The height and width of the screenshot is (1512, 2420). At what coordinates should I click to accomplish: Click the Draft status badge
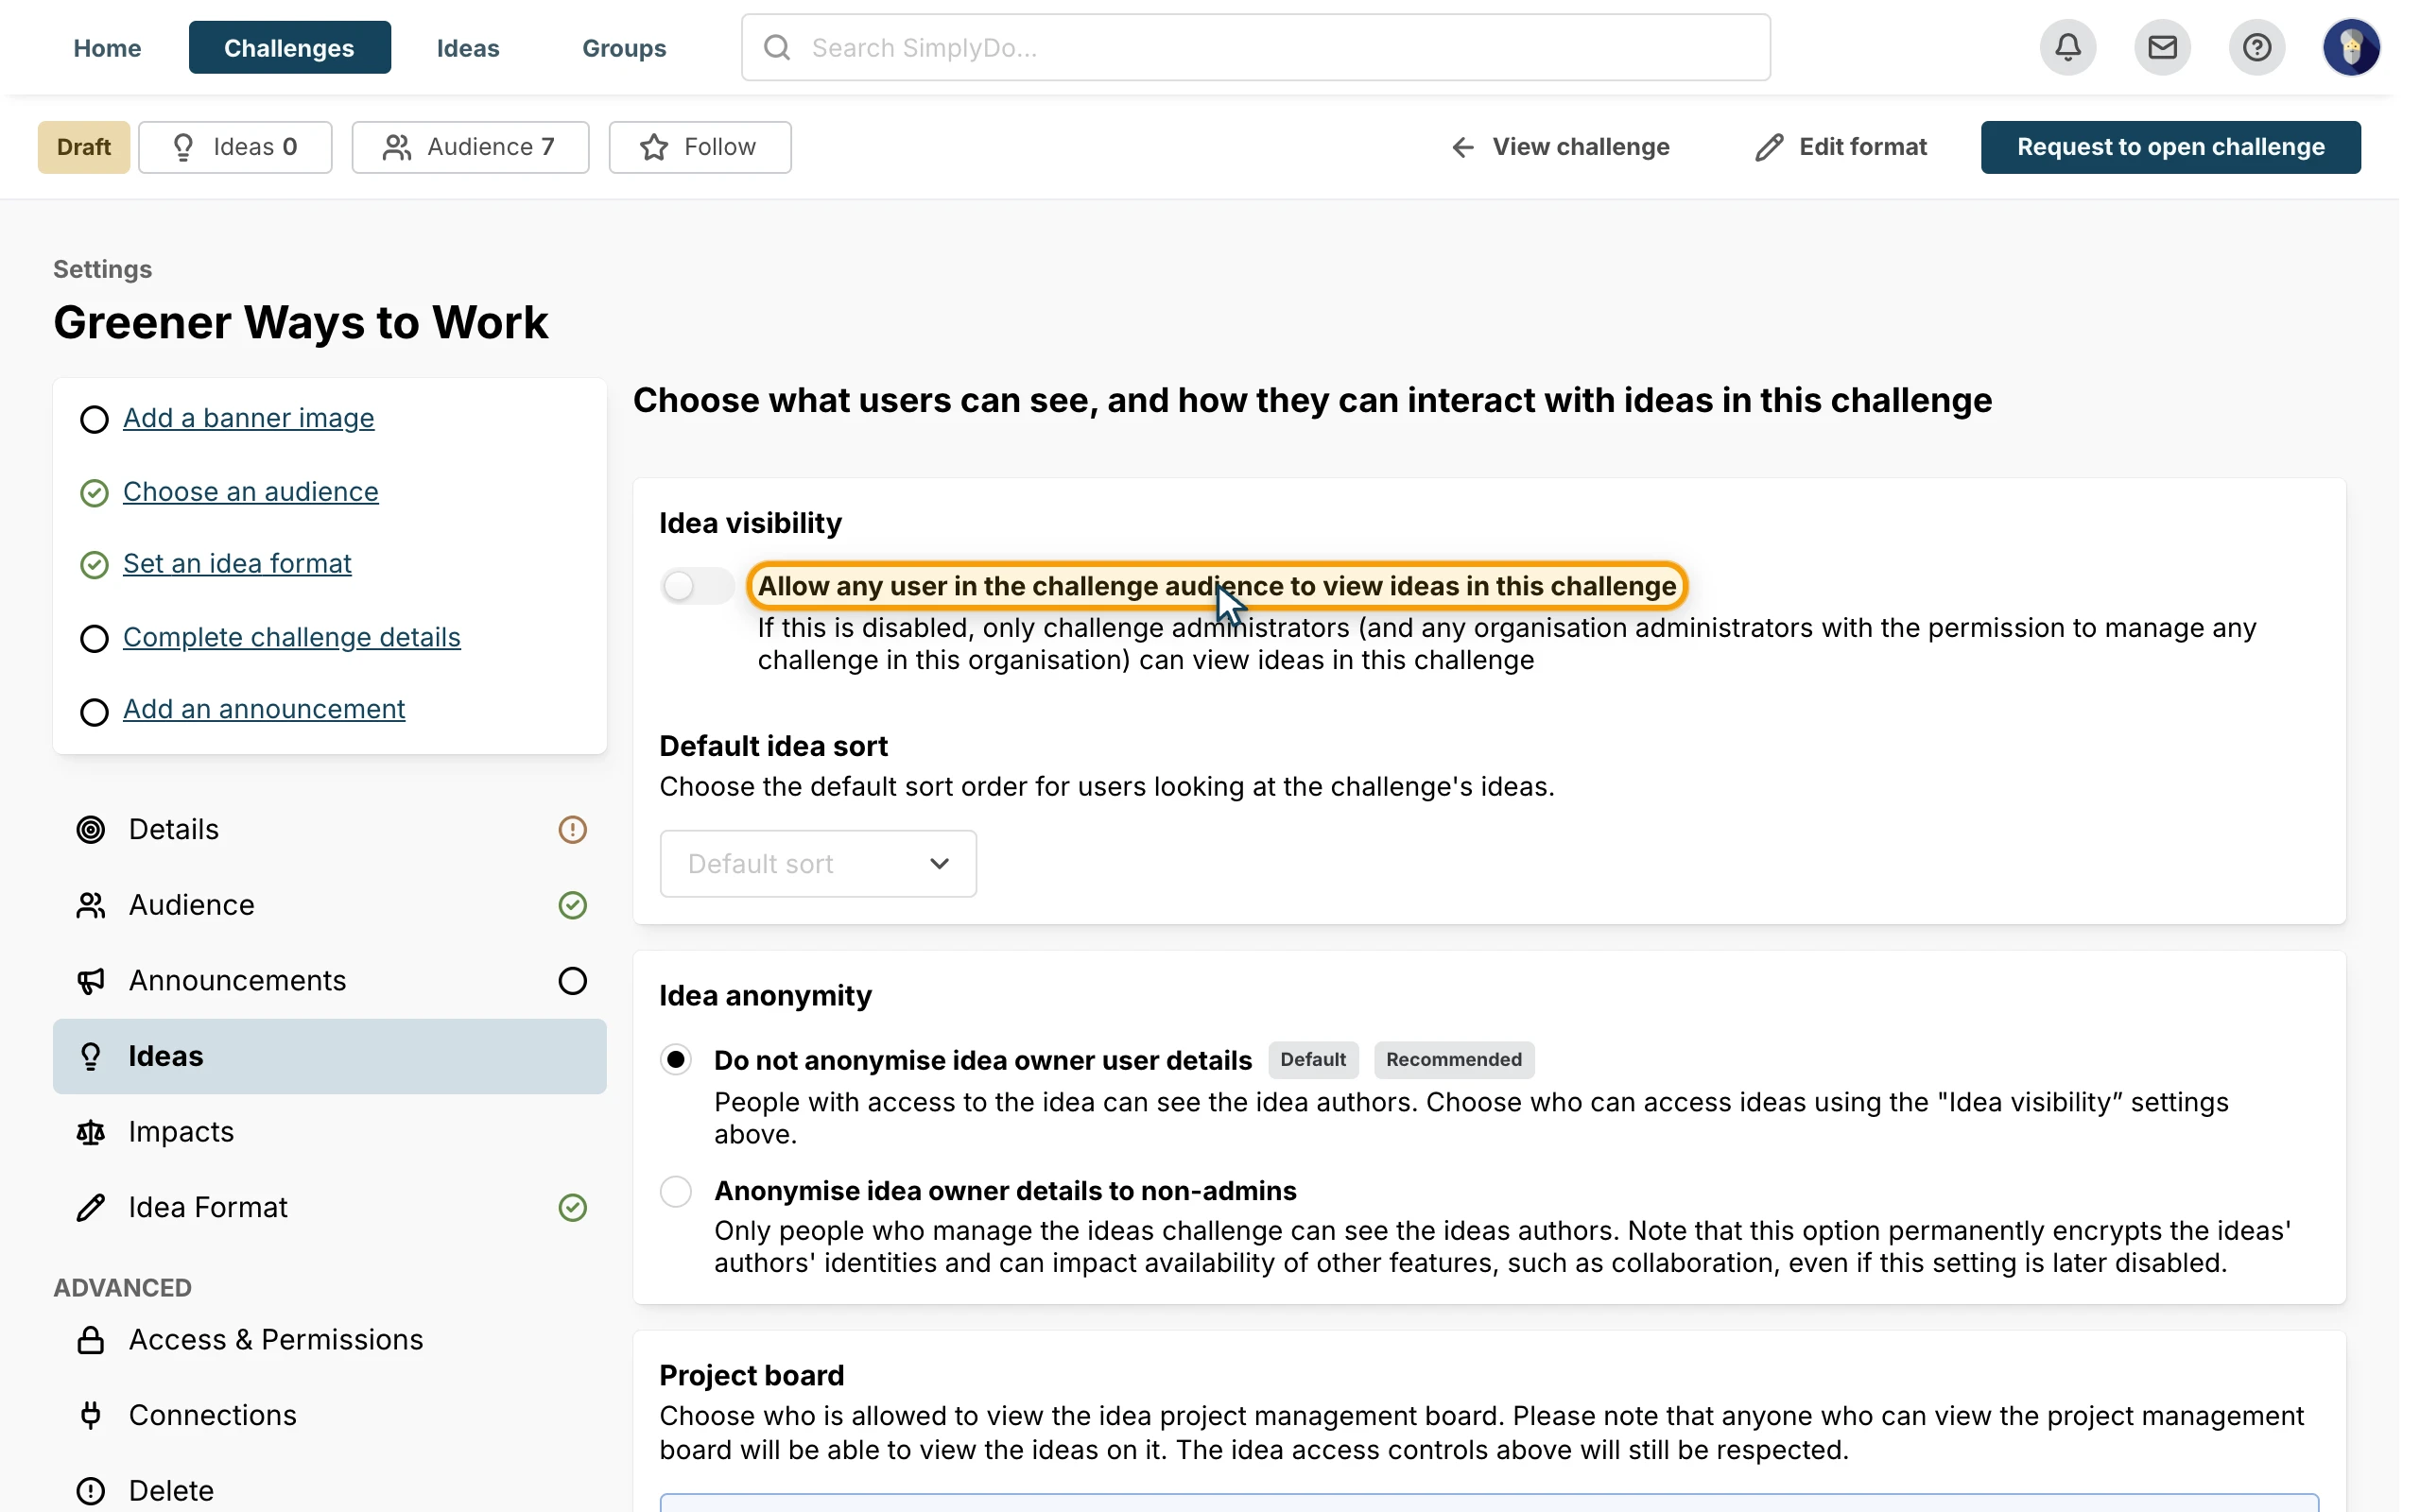pyautogui.click(x=84, y=147)
